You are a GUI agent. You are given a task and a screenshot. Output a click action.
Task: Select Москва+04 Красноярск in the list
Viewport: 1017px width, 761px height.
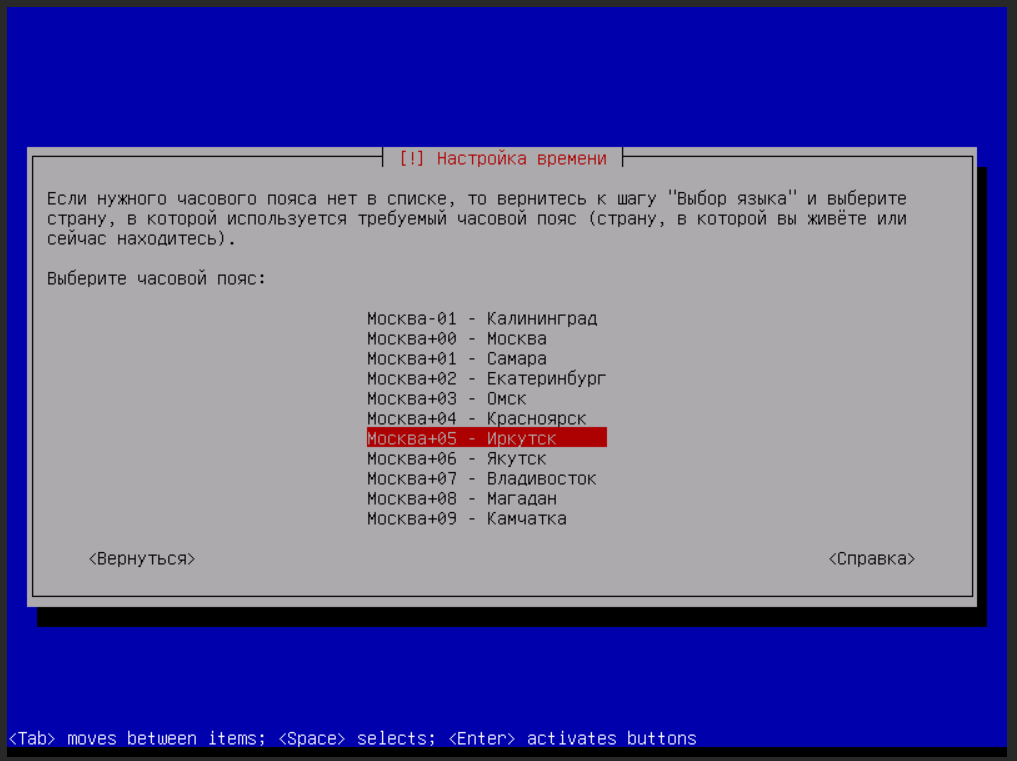coord(476,419)
